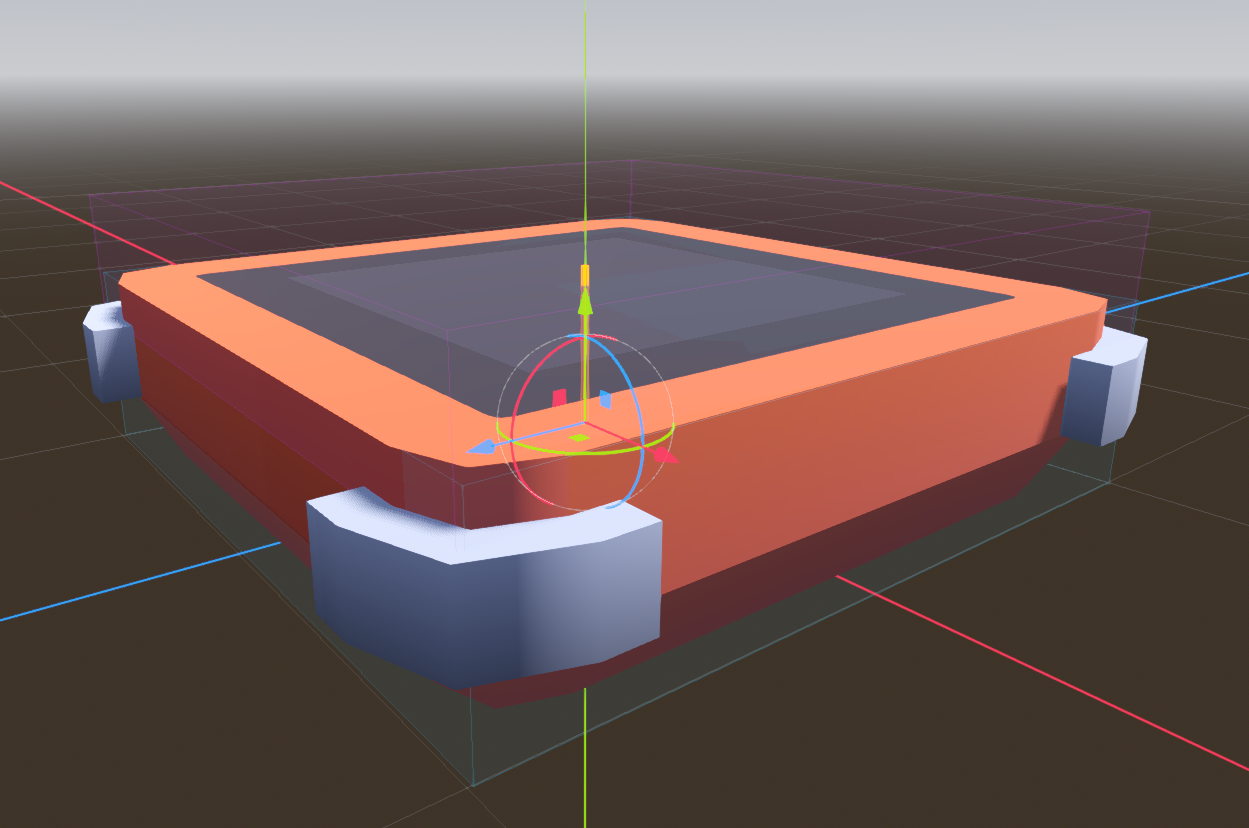Grab the red X-axis arrow handle
The height and width of the screenshot is (828, 1249).
[664, 456]
